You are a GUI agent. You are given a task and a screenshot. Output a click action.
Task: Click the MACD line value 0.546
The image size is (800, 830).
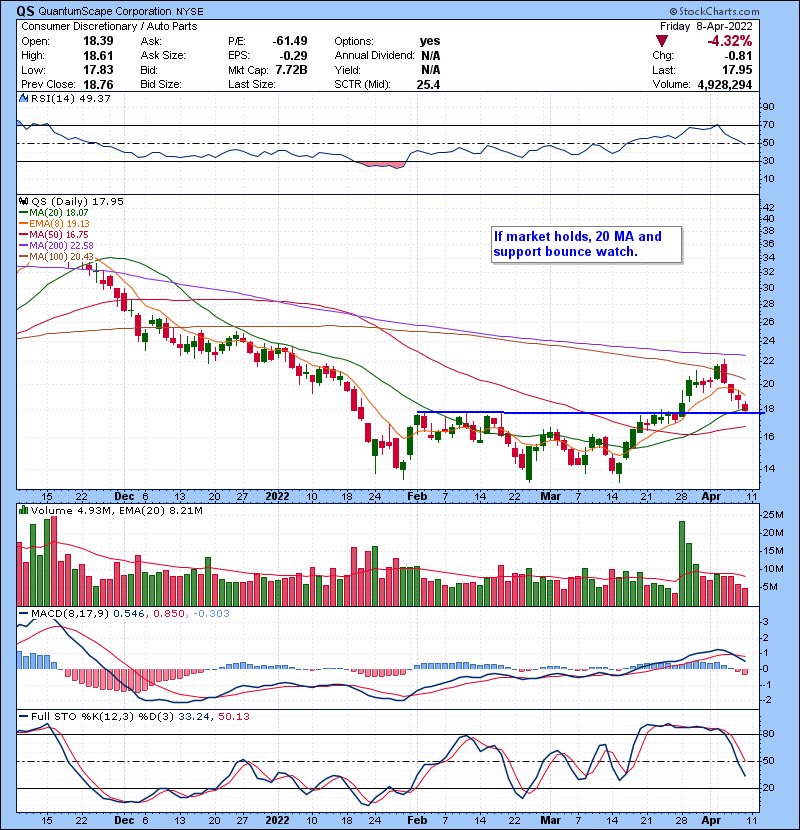[129, 614]
